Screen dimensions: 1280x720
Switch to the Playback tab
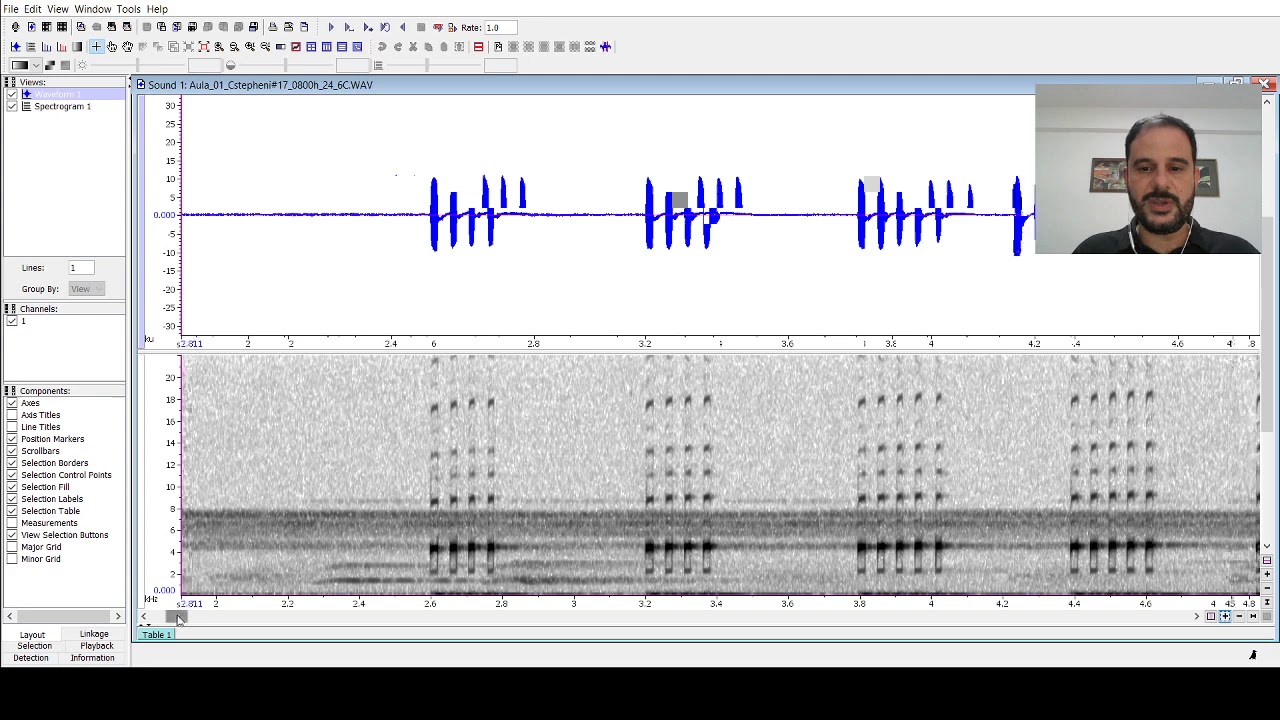97,646
